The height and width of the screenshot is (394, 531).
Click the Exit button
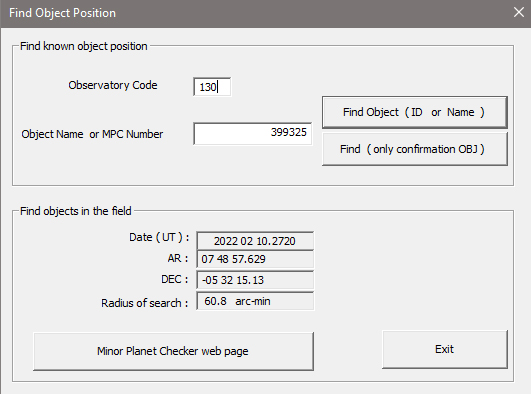pyautogui.click(x=445, y=349)
